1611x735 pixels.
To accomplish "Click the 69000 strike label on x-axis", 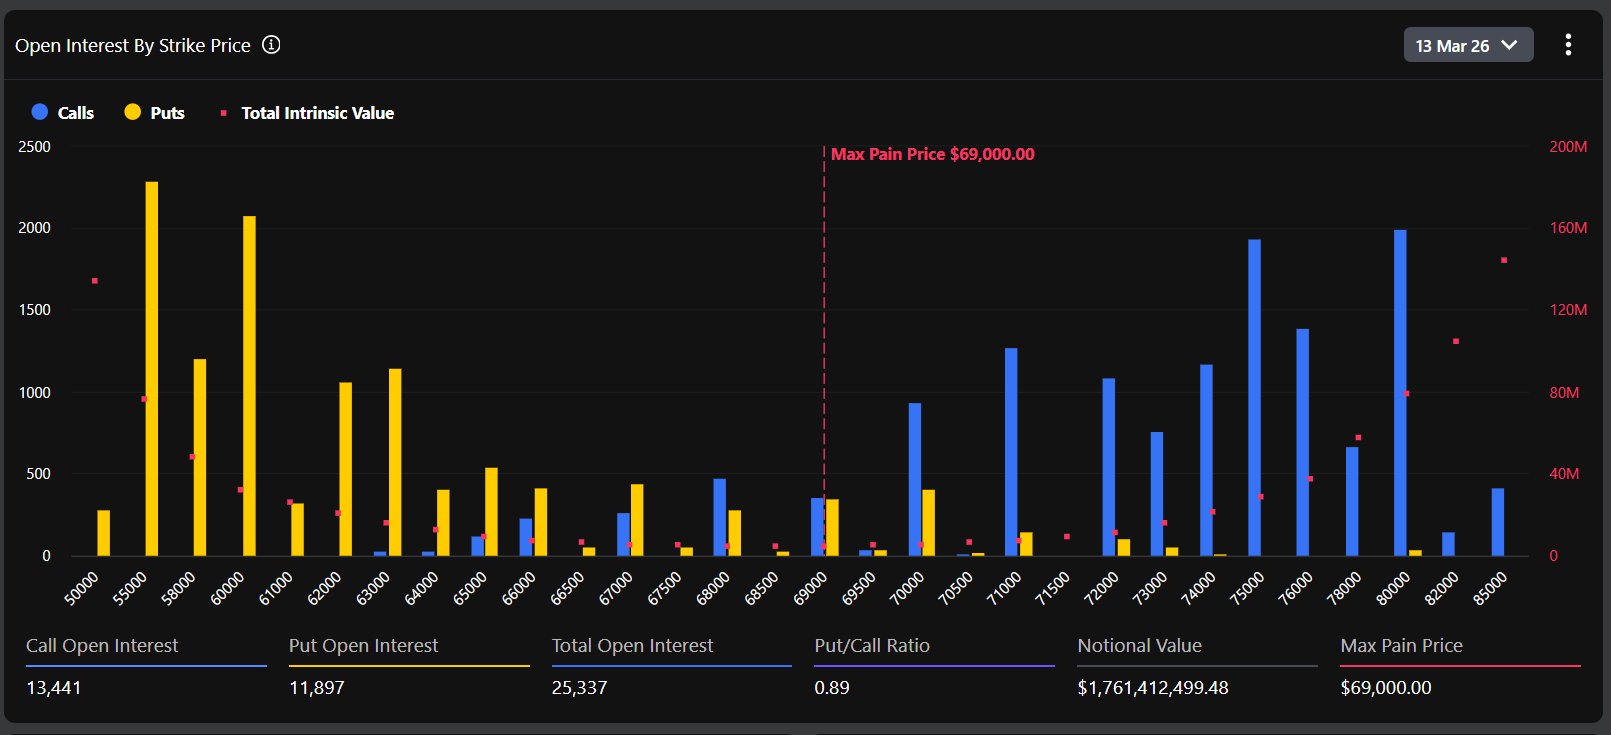I will pyautogui.click(x=810, y=588).
